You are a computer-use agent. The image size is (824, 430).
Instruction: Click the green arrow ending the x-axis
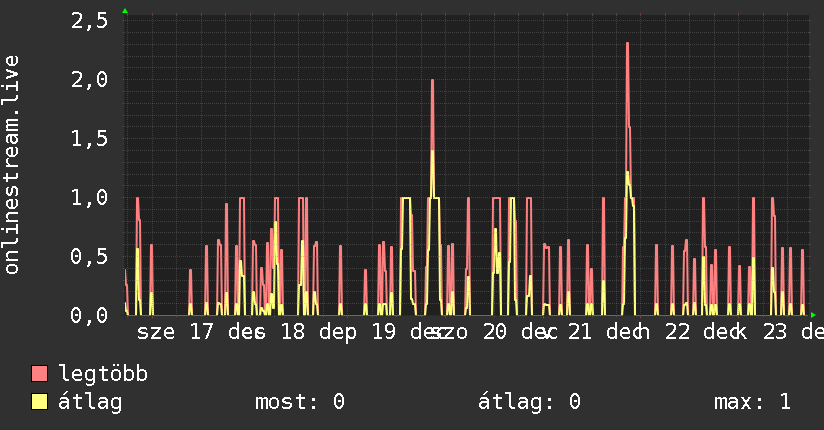pos(813,315)
